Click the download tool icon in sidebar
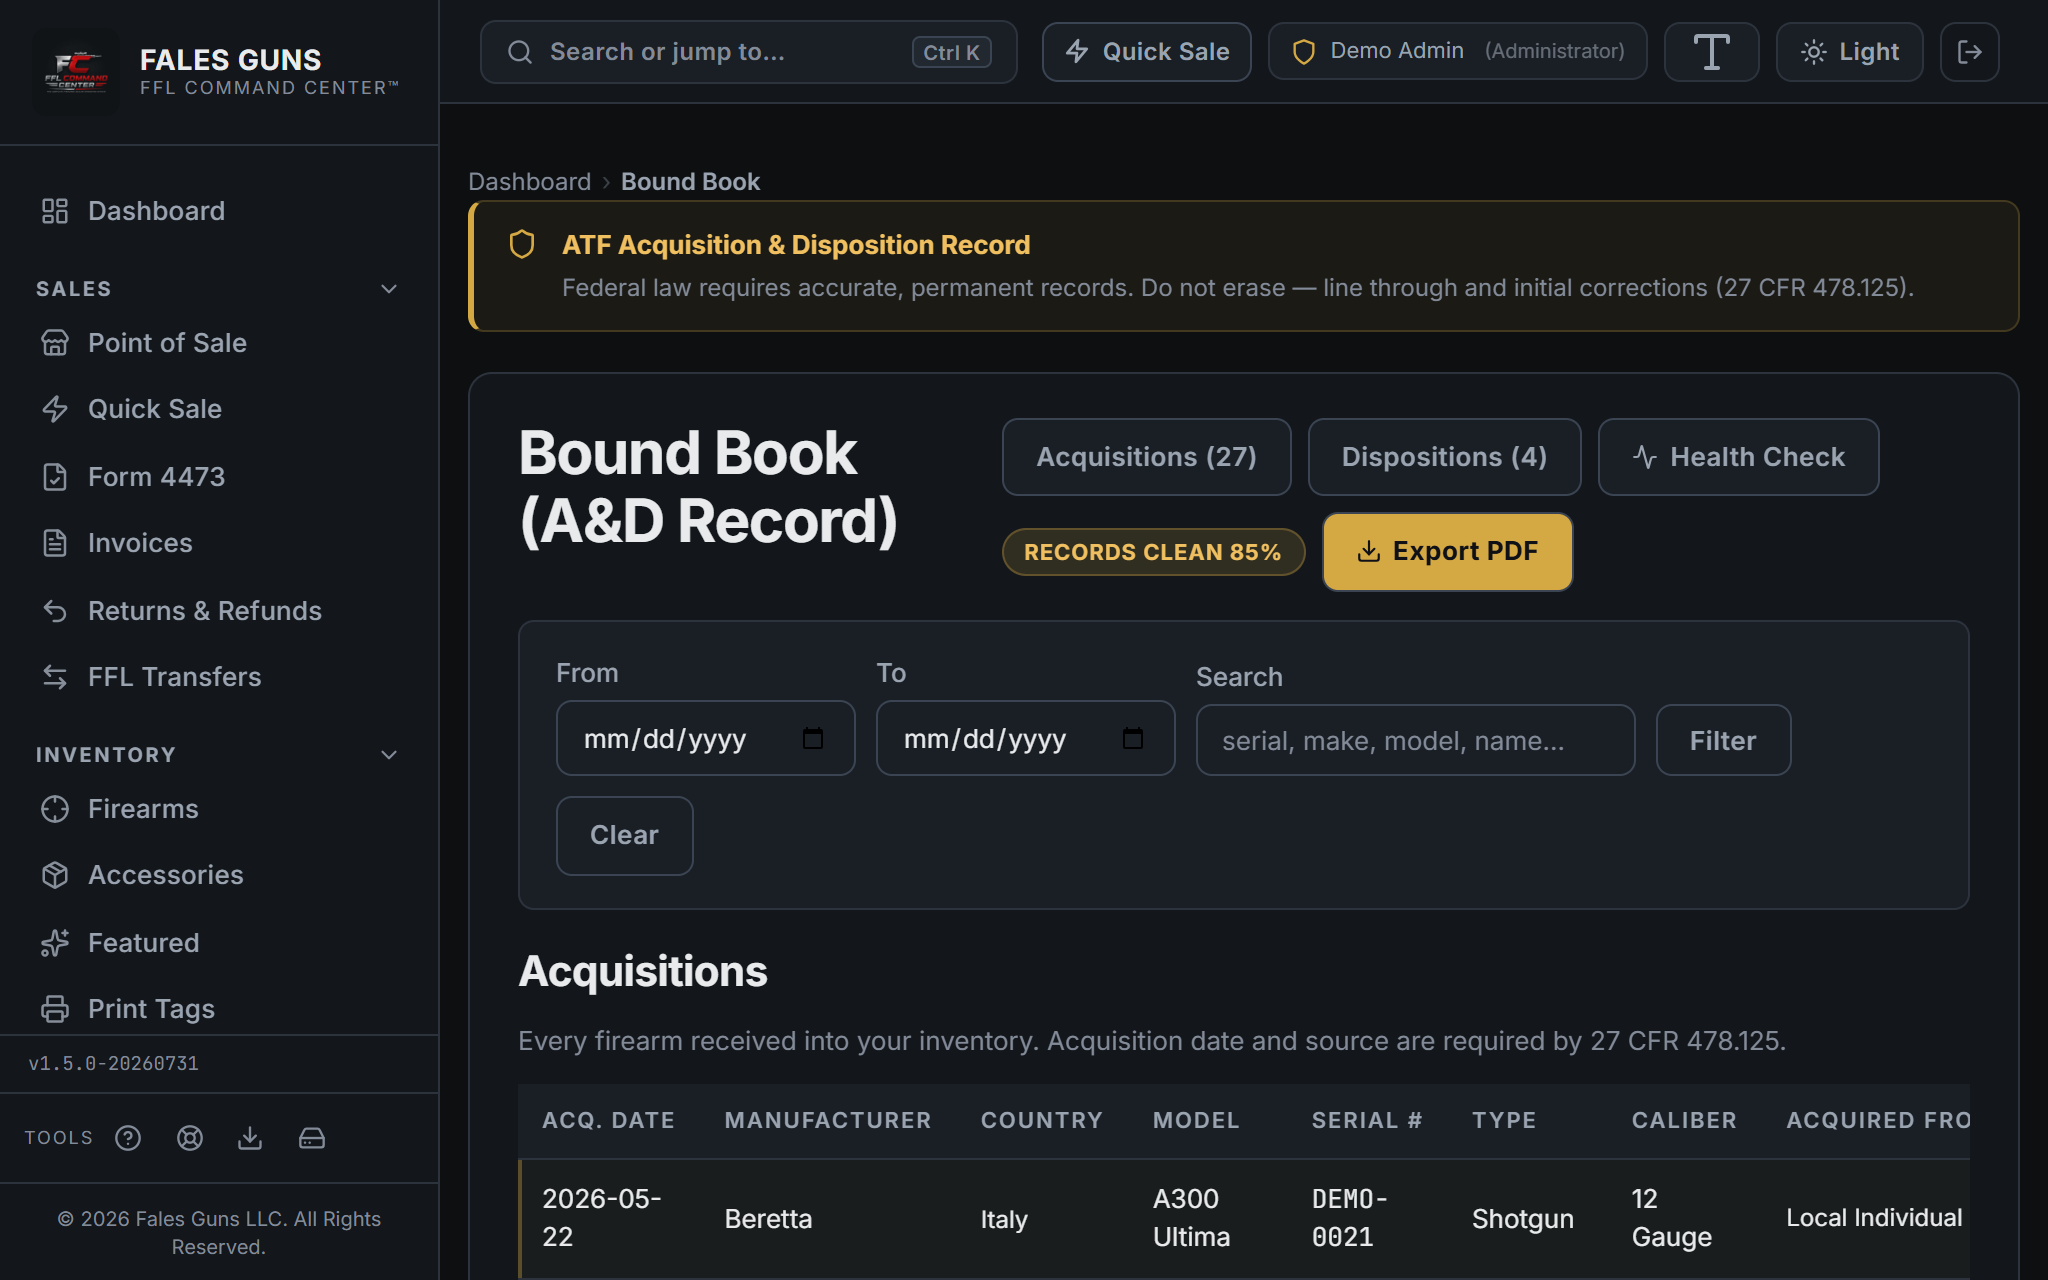The height and width of the screenshot is (1280, 2048). pyautogui.click(x=250, y=1138)
